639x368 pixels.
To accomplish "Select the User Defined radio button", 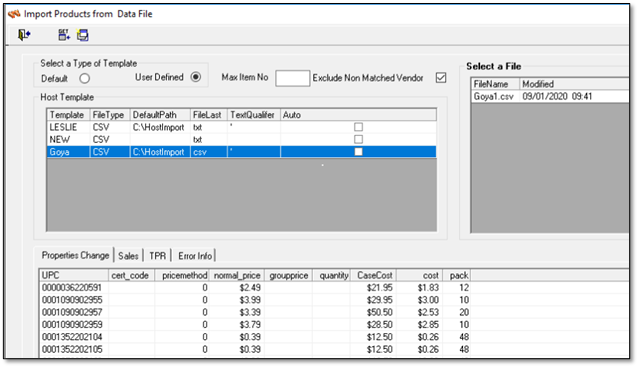I will click(x=196, y=77).
